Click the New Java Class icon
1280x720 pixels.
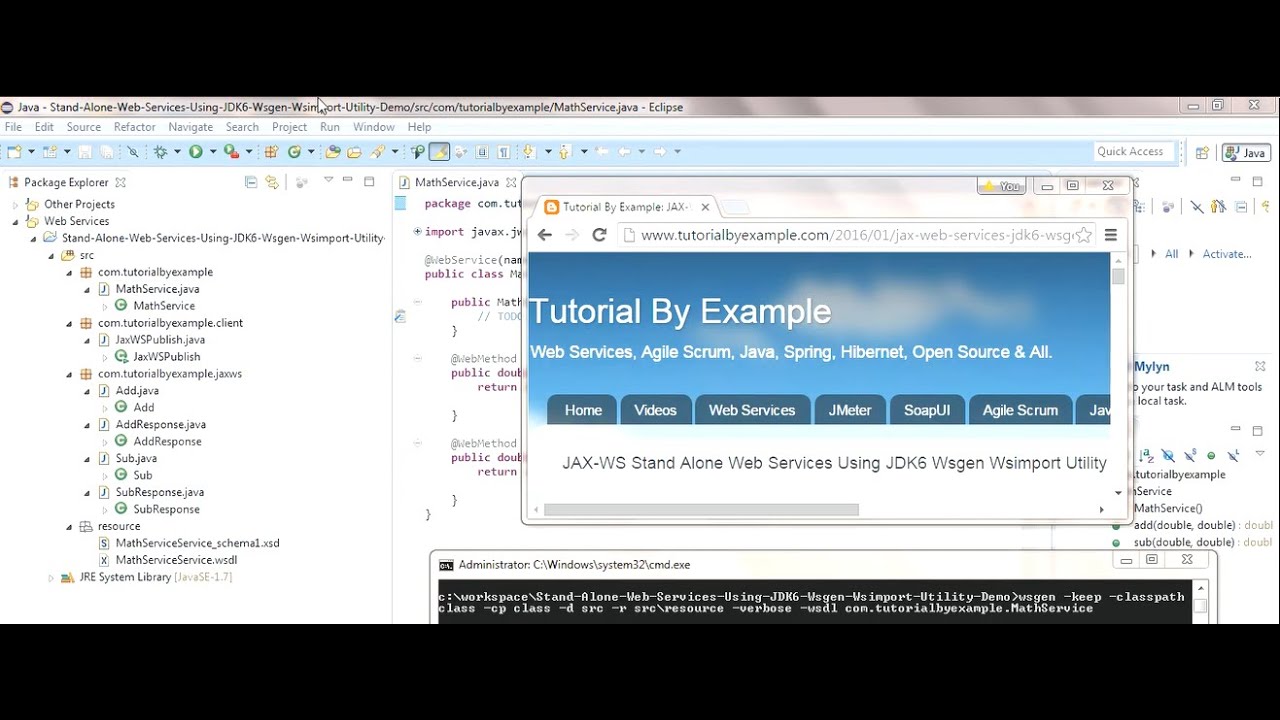click(294, 152)
